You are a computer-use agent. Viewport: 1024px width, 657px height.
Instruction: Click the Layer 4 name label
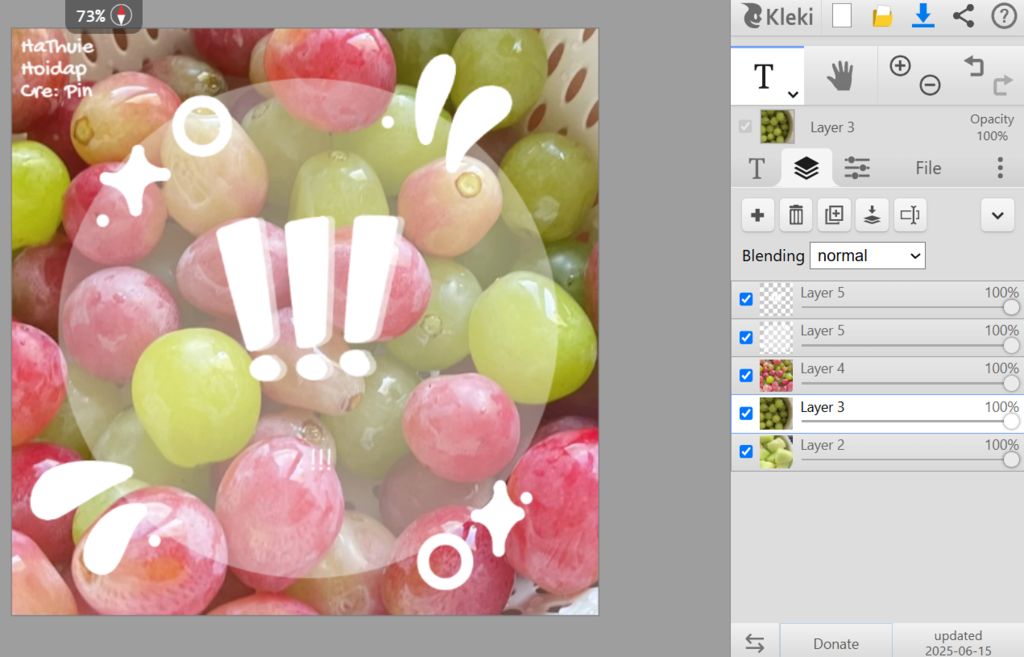(822, 368)
